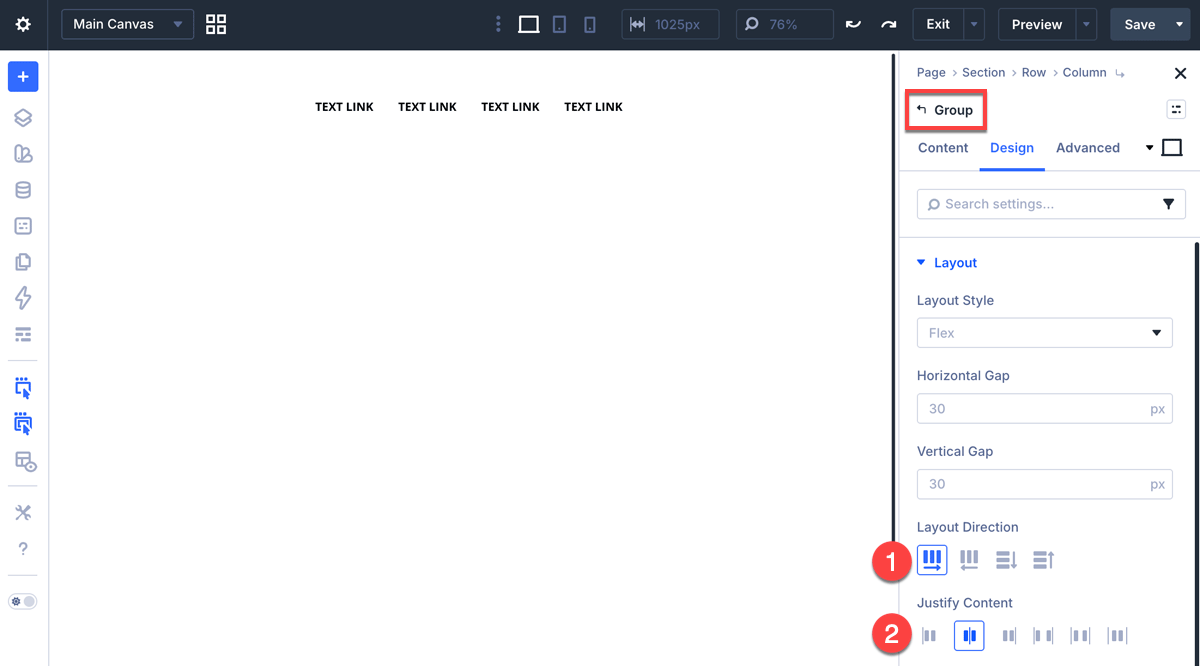Viewport: 1200px width, 666px height.
Task: Switch to desktop view
Action: [529, 24]
